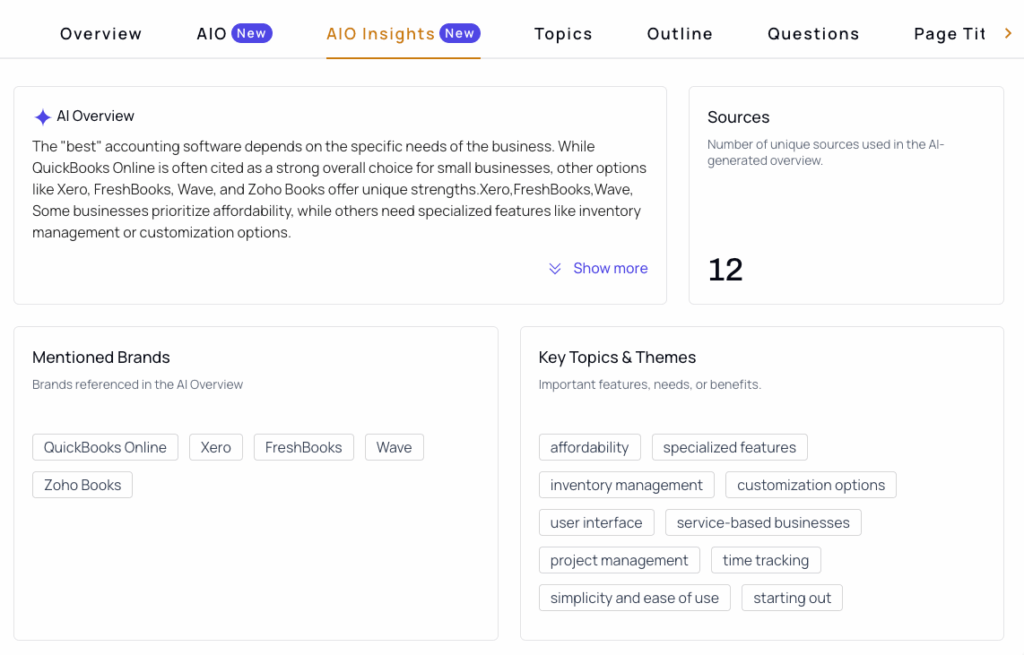This screenshot has height=655, width=1024.
Task: Open the Outline tab
Action: click(679, 34)
